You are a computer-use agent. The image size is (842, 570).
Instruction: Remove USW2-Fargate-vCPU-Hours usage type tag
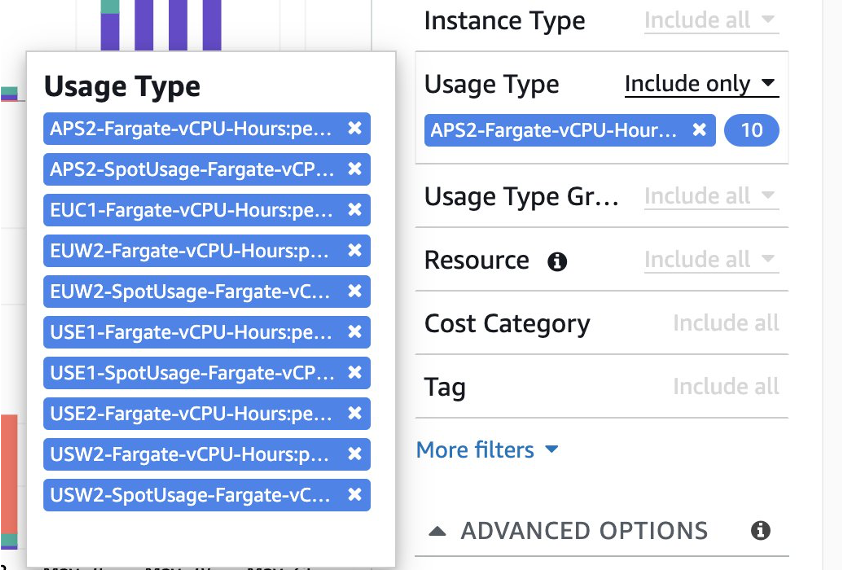(354, 454)
